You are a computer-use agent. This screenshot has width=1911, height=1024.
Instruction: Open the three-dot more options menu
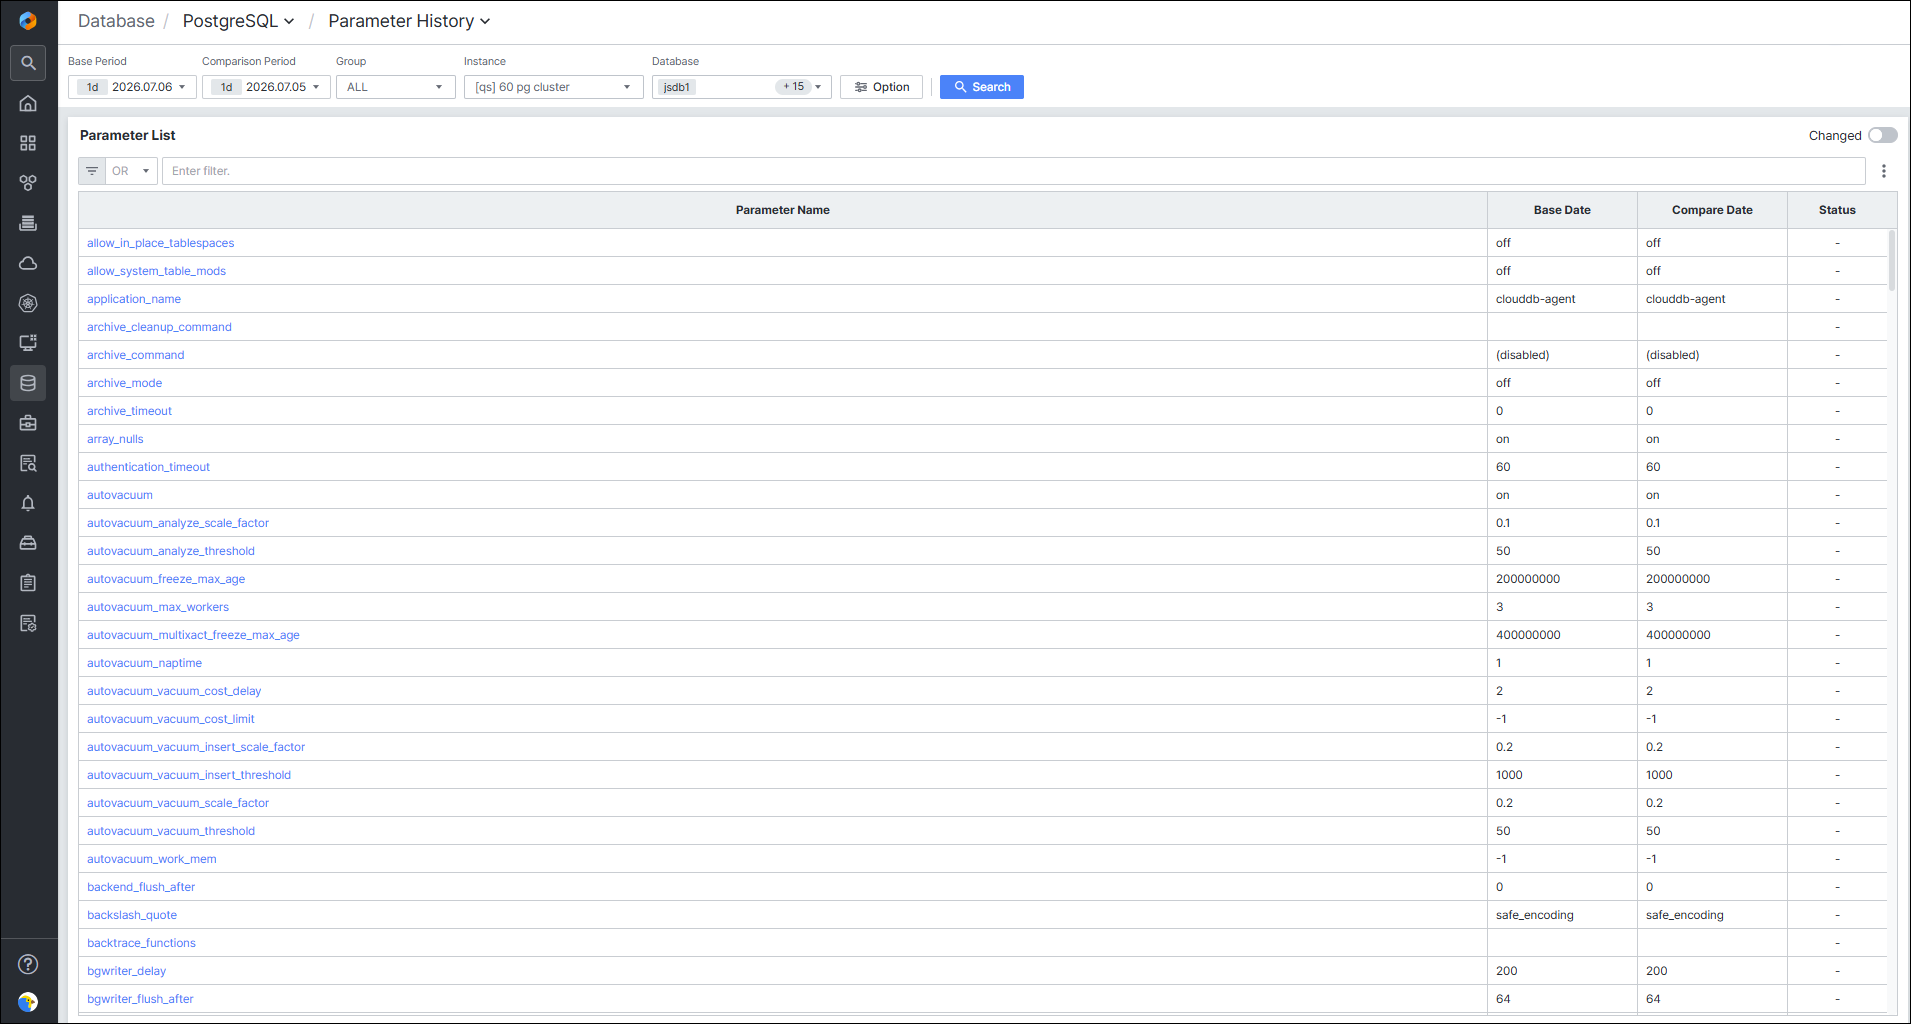(x=1884, y=171)
